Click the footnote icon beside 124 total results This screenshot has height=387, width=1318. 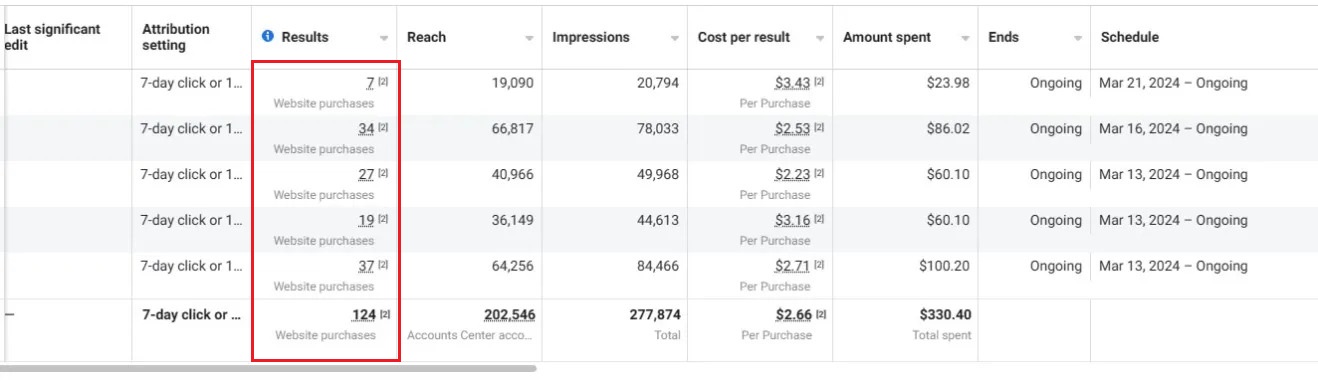(x=385, y=315)
